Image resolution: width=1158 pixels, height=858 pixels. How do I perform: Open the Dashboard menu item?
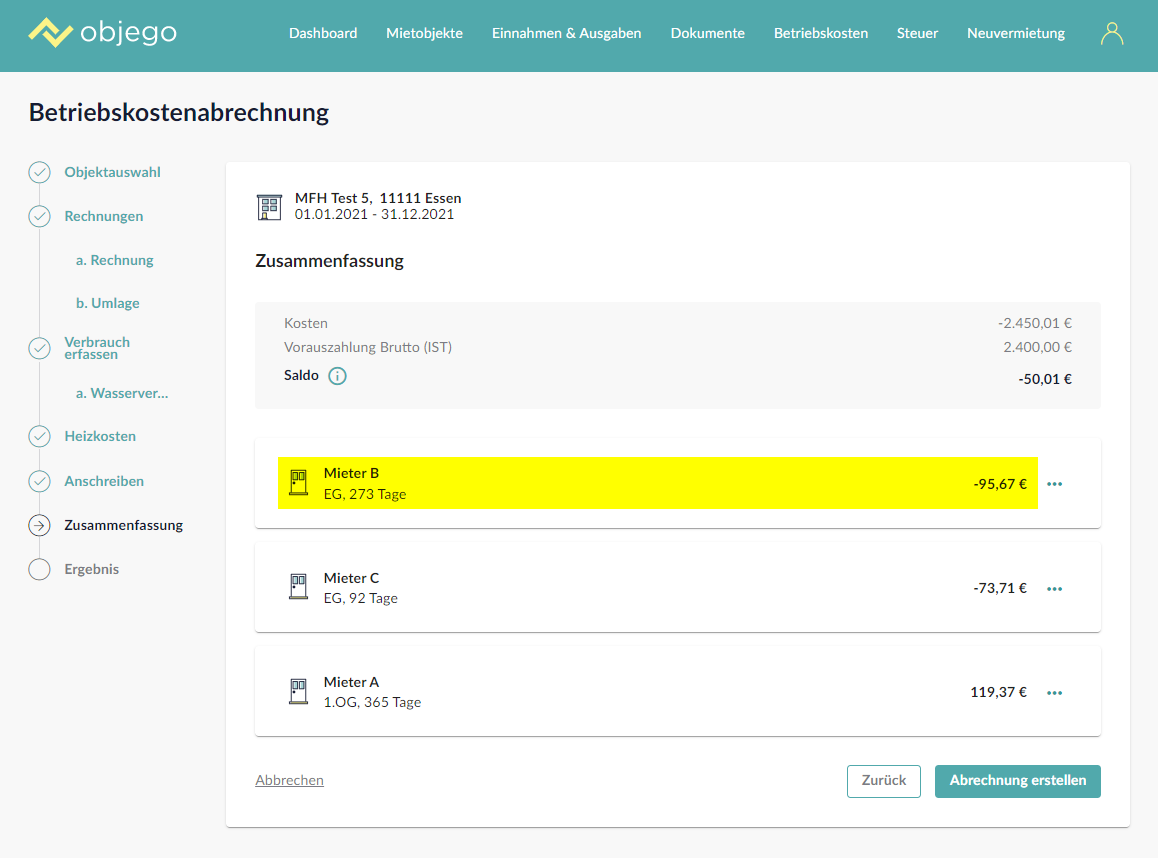pyautogui.click(x=323, y=33)
